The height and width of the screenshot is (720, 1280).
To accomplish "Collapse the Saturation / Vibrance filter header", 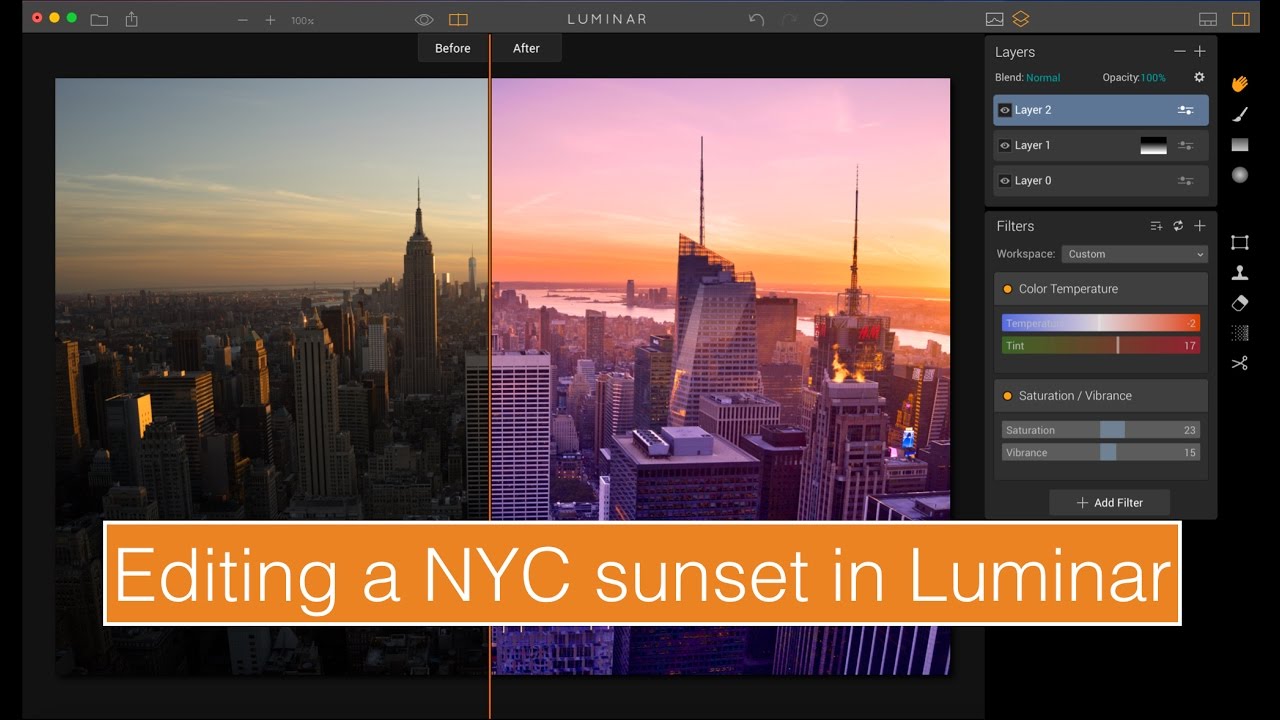I will (x=1101, y=396).
